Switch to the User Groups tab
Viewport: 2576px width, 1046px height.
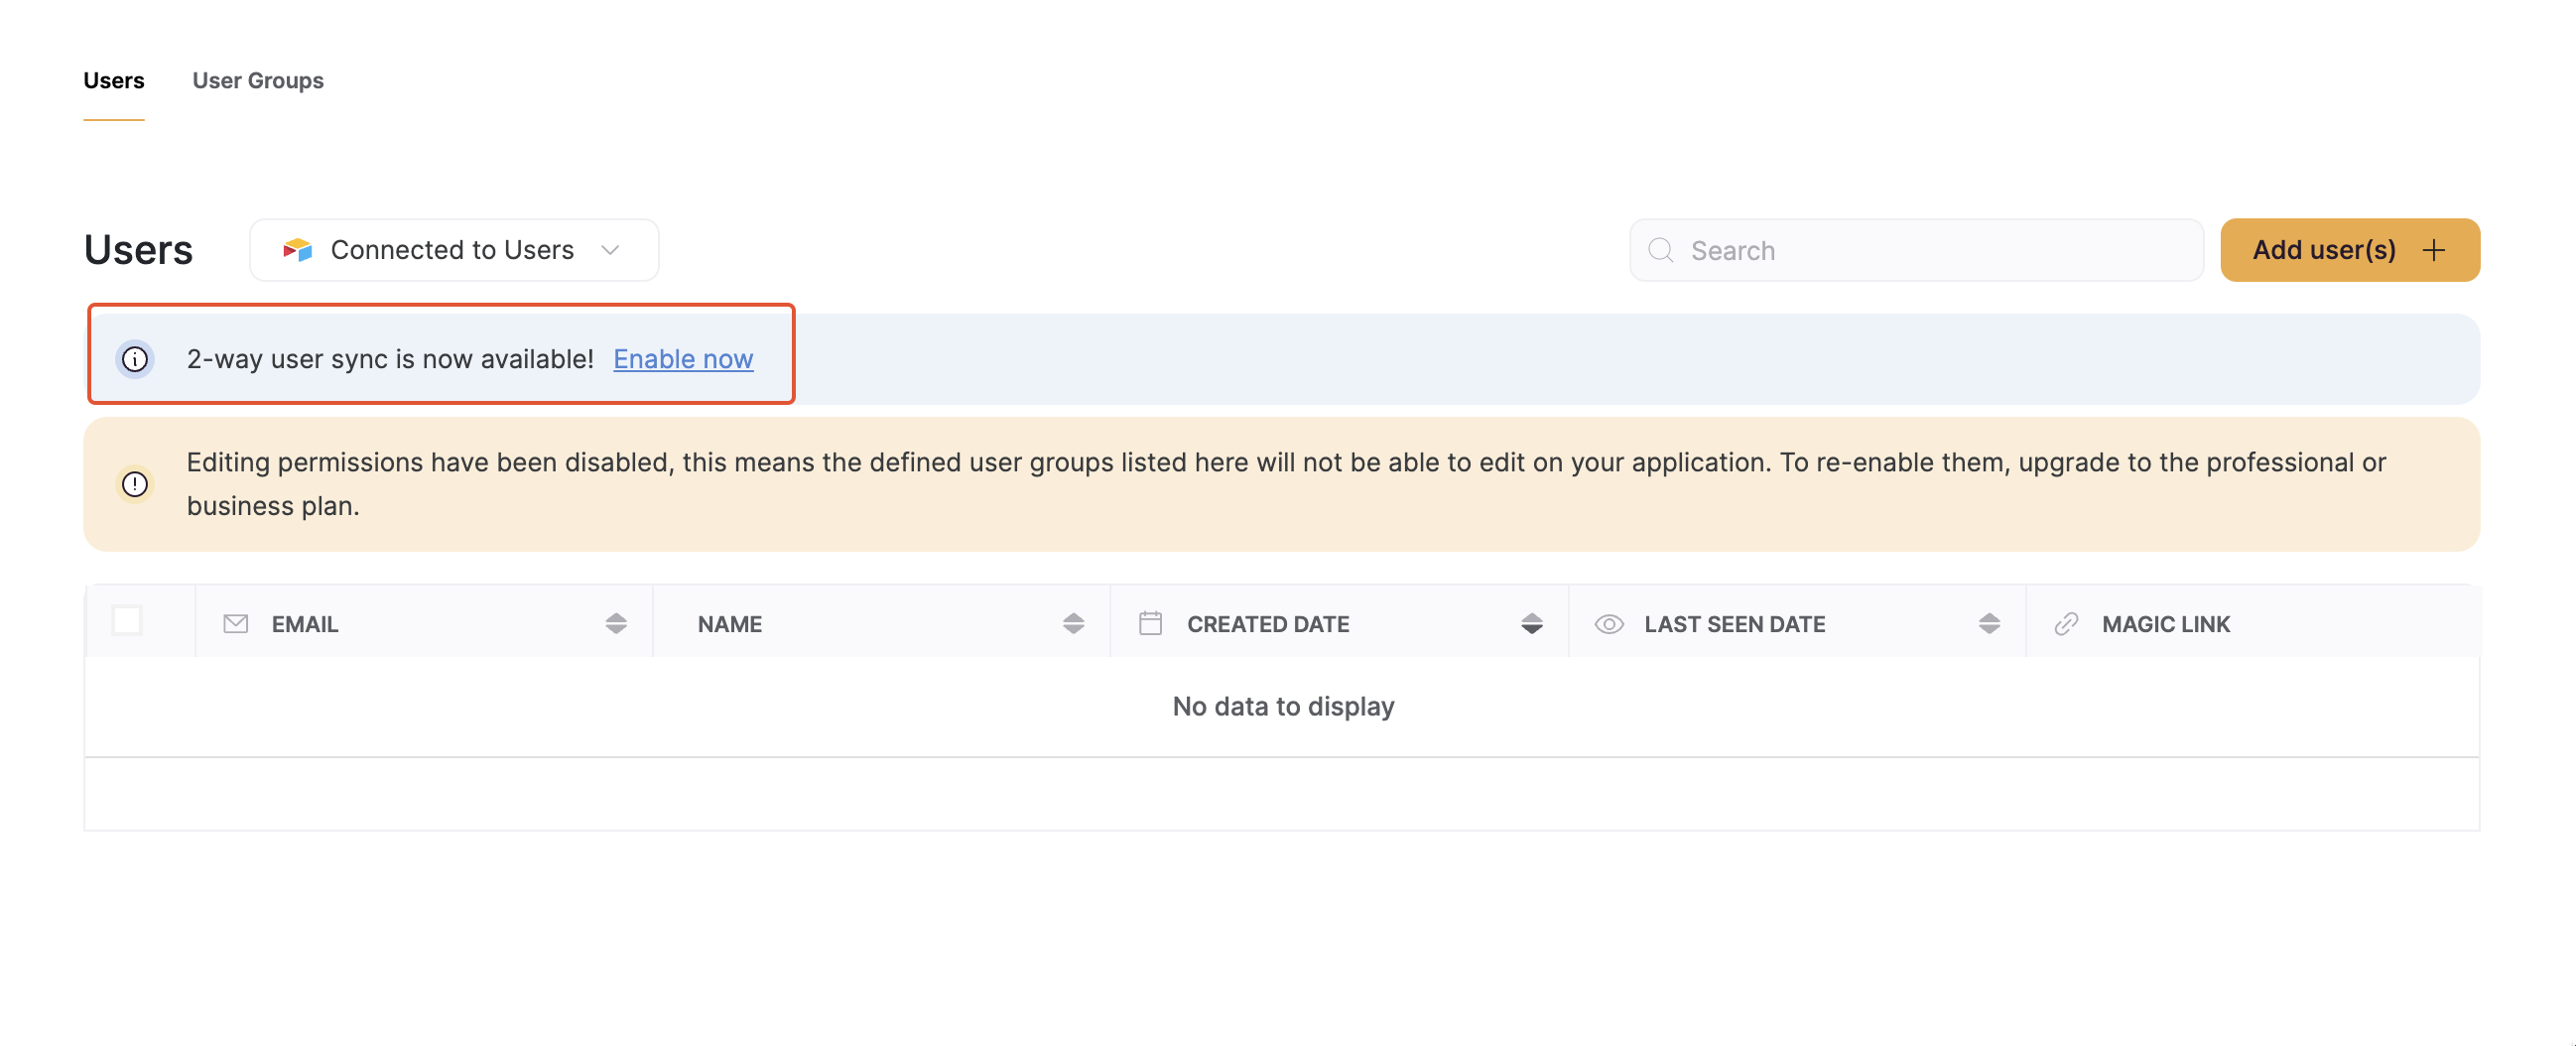[257, 80]
